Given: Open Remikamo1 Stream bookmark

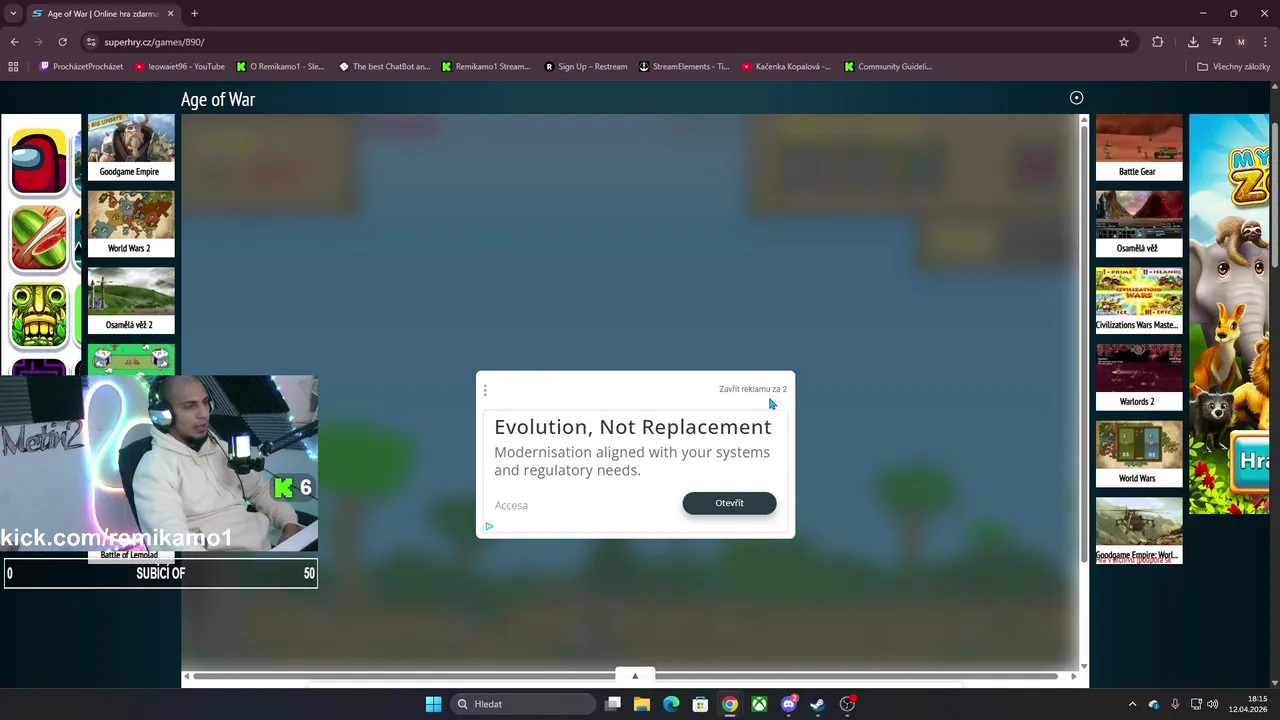Looking at the screenshot, I should 486,67.
